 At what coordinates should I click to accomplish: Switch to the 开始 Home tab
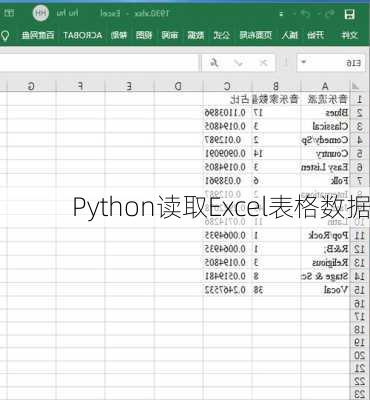(x=315, y=35)
